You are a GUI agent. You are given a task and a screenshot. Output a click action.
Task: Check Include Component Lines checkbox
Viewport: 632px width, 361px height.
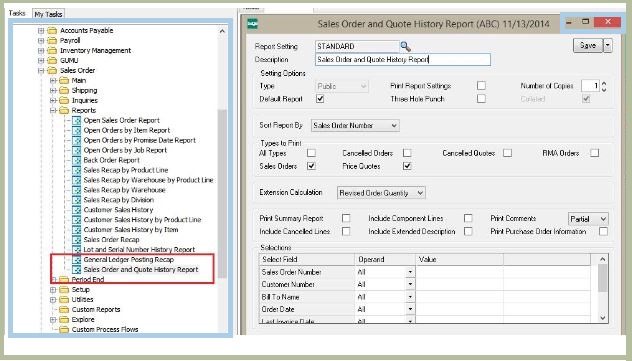tap(468, 218)
